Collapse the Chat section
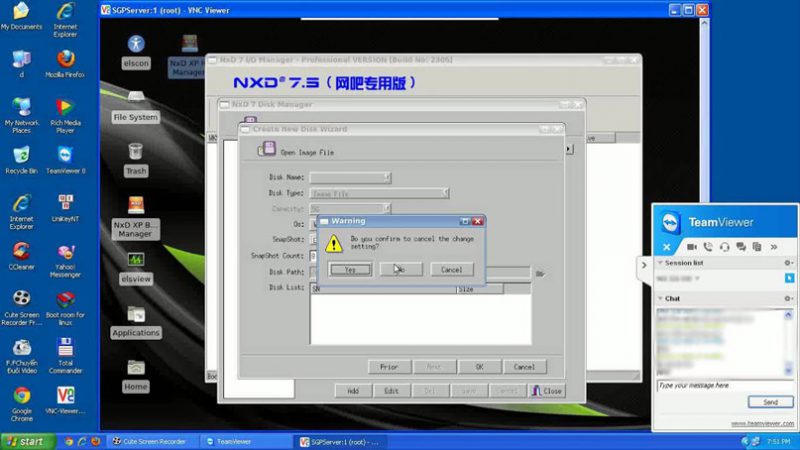The width and height of the screenshot is (800, 450). [x=660, y=298]
